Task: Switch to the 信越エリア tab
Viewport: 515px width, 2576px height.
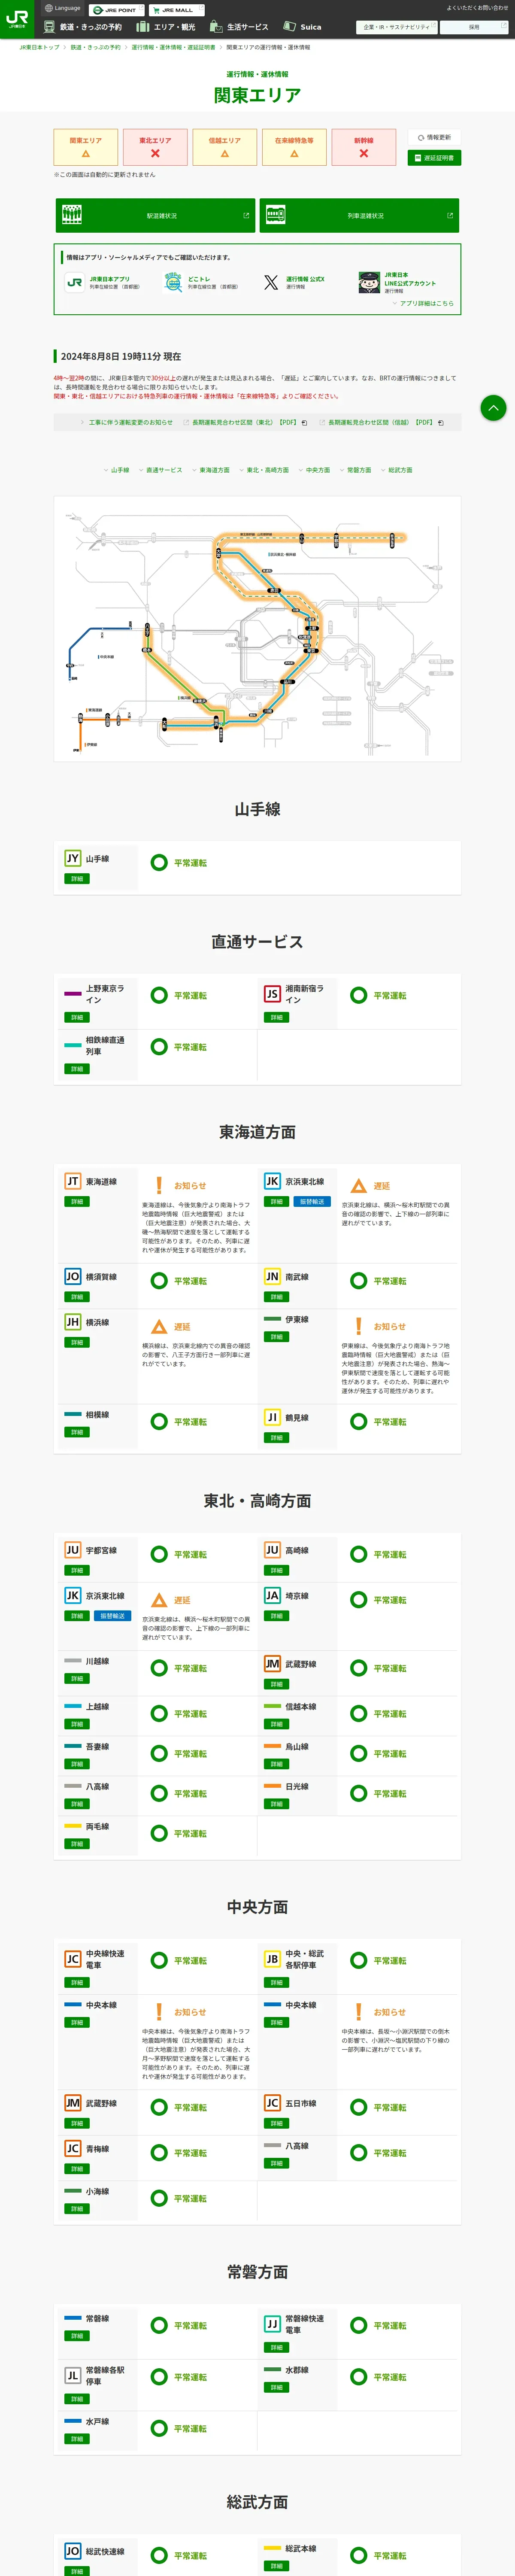Action: tap(224, 147)
